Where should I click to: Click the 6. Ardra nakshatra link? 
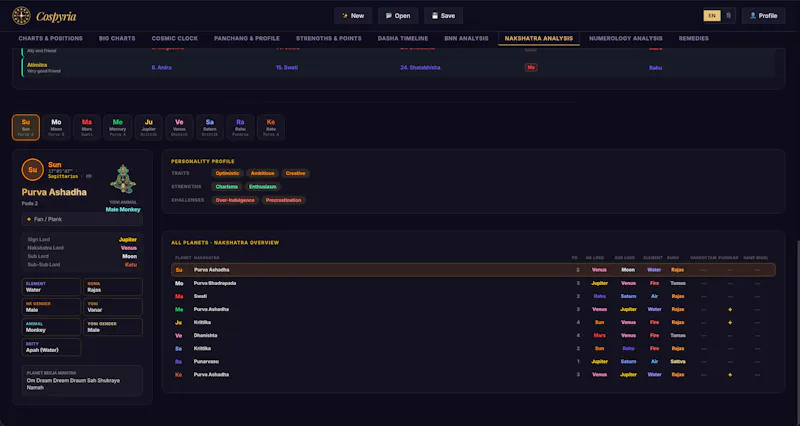pos(161,67)
